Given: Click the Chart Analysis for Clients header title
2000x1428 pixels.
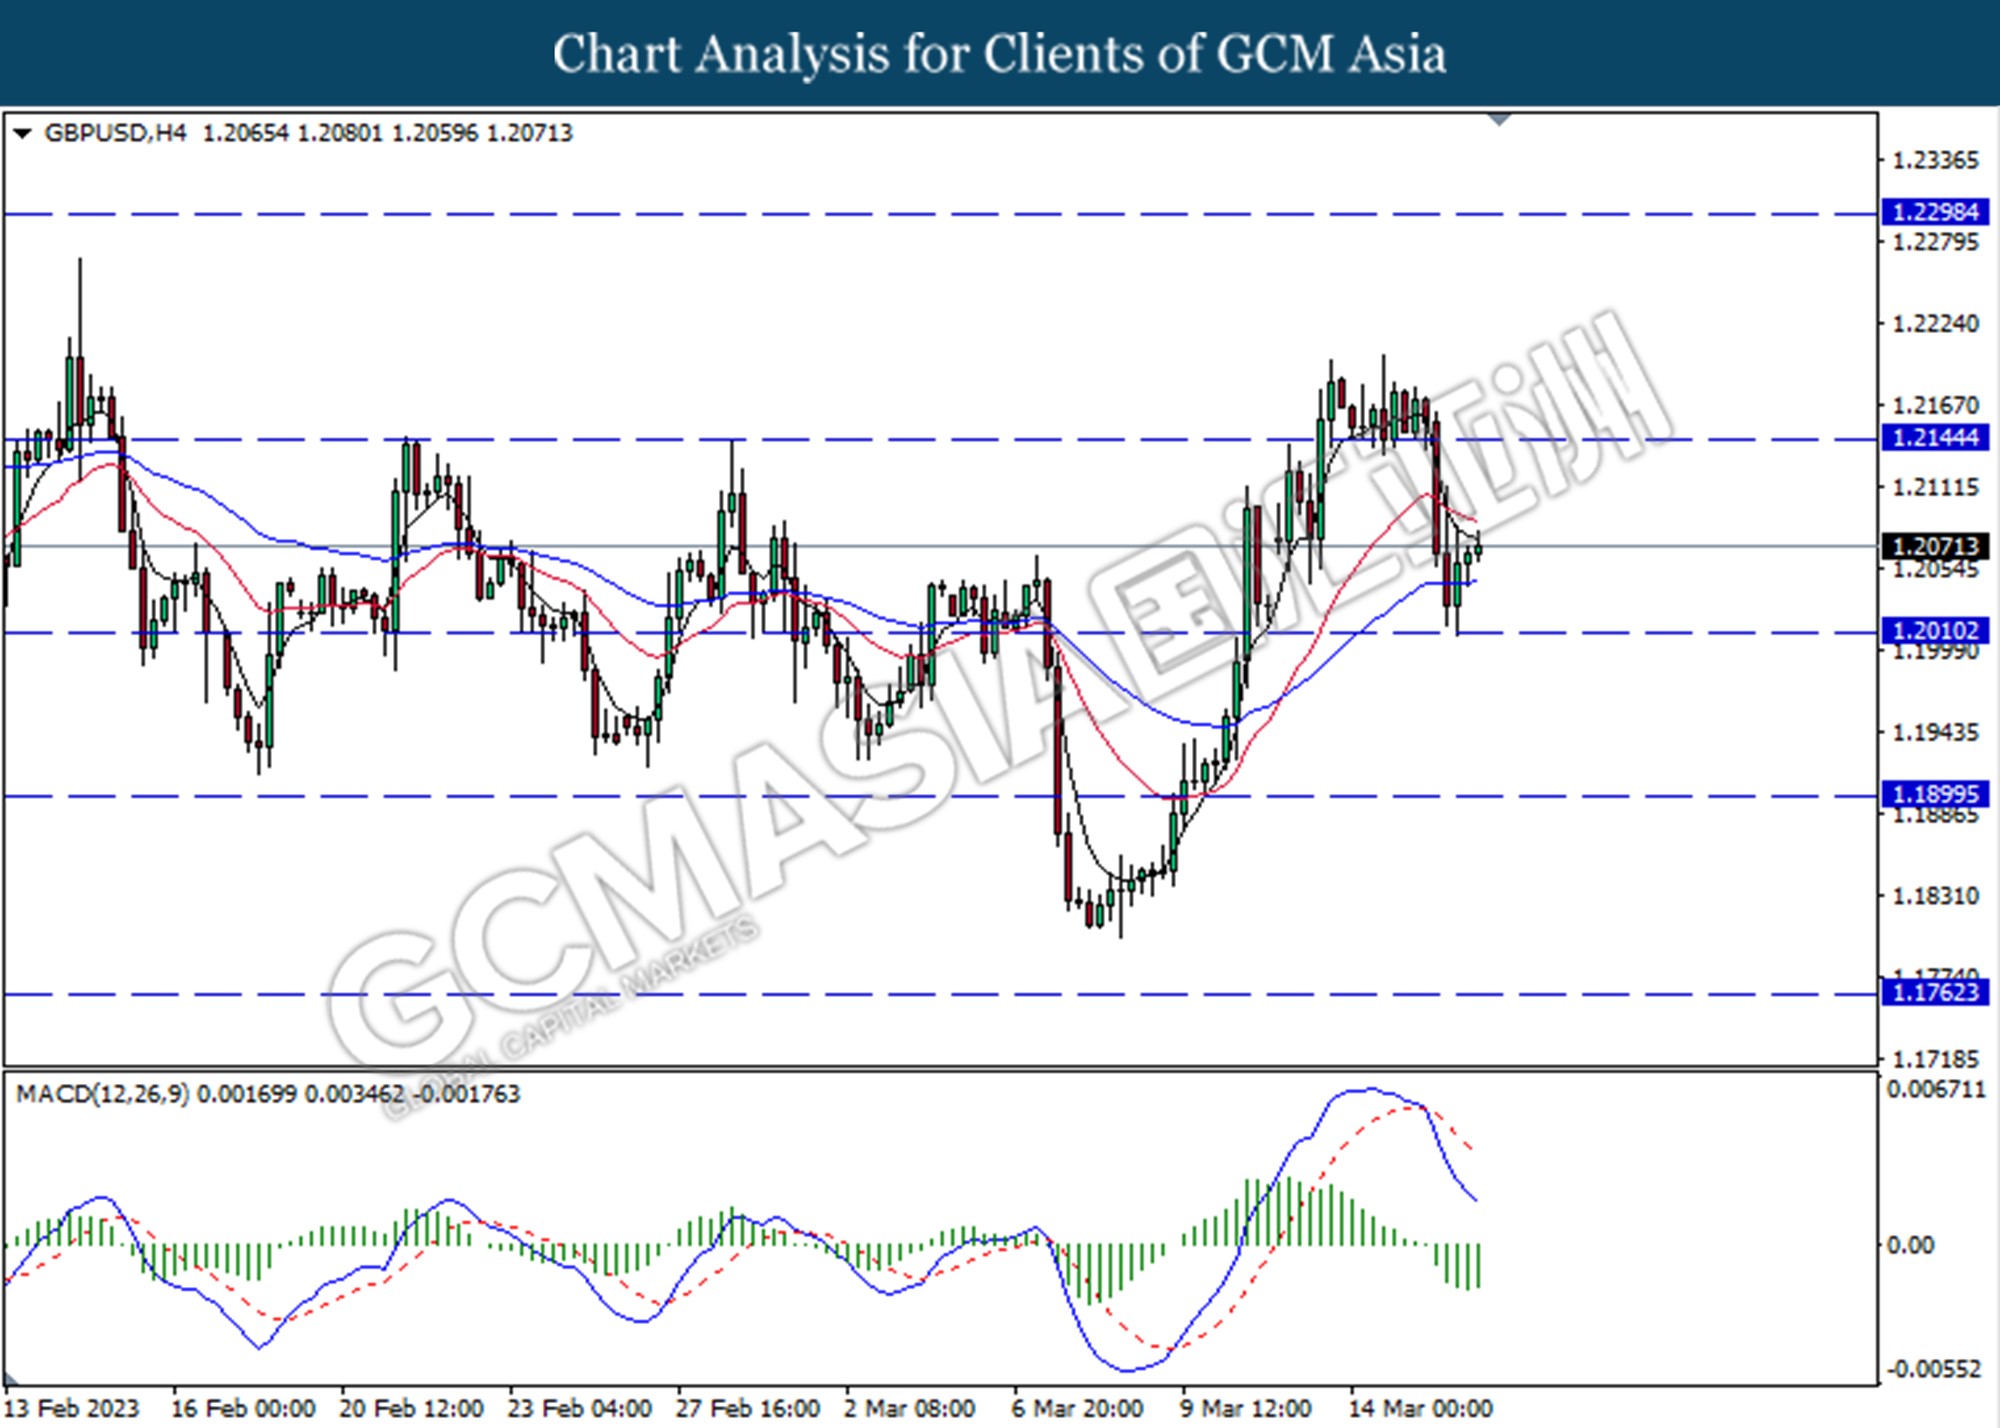Looking at the screenshot, I should [x=999, y=54].
